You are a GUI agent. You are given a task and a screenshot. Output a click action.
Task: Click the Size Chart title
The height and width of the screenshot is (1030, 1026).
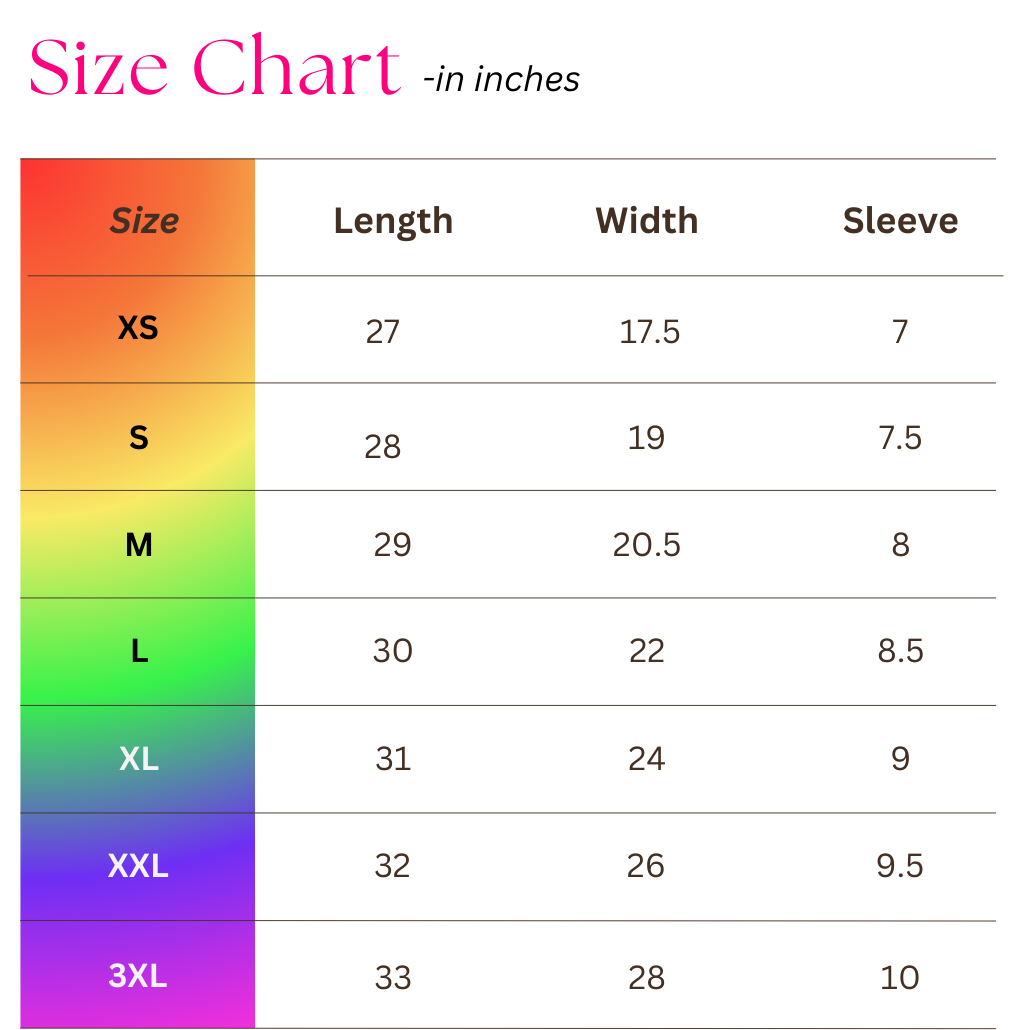215,70
